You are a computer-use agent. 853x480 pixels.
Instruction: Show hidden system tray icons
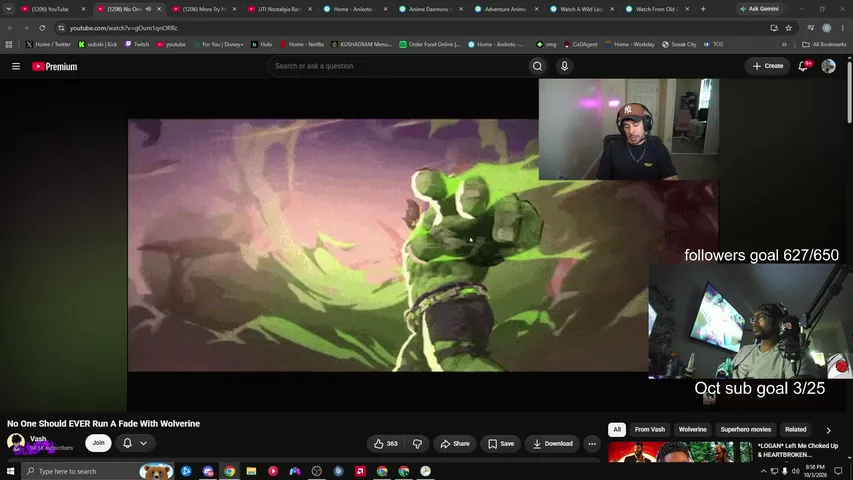pos(763,471)
